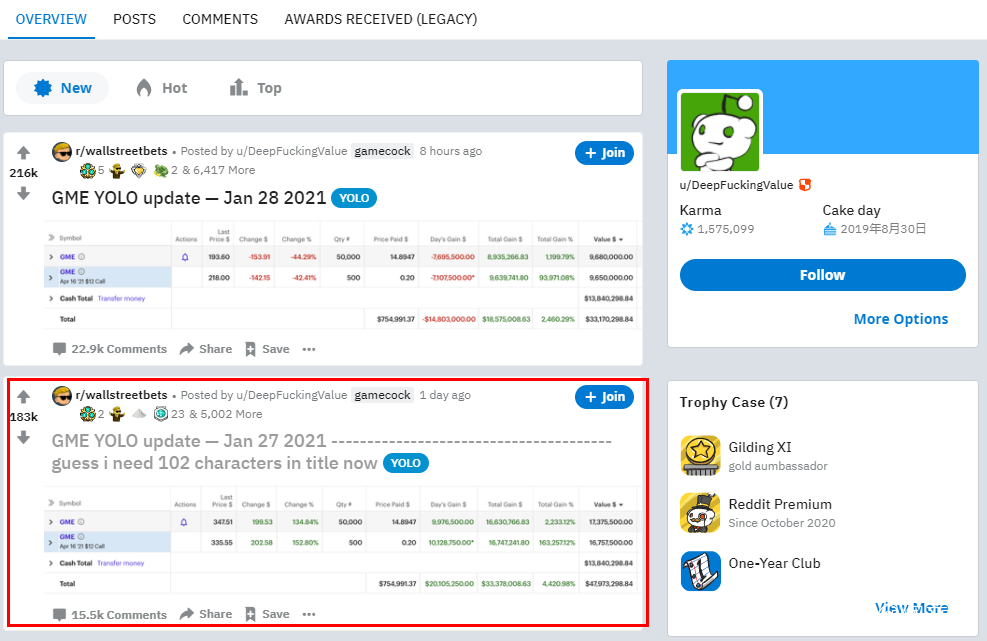Screen dimensions: 987x641
Task: Open more options ellipsis on Jan 28 post
Action: pyautogui.click(x=308, y=349)
